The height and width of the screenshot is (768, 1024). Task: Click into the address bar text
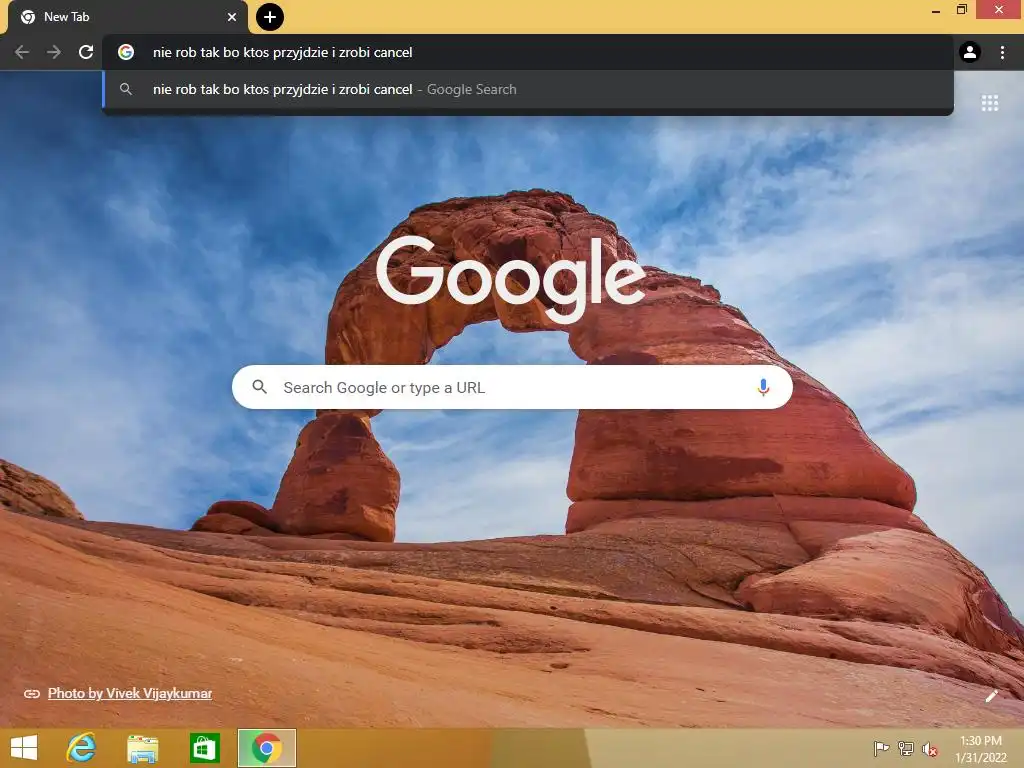click(282, 52)
